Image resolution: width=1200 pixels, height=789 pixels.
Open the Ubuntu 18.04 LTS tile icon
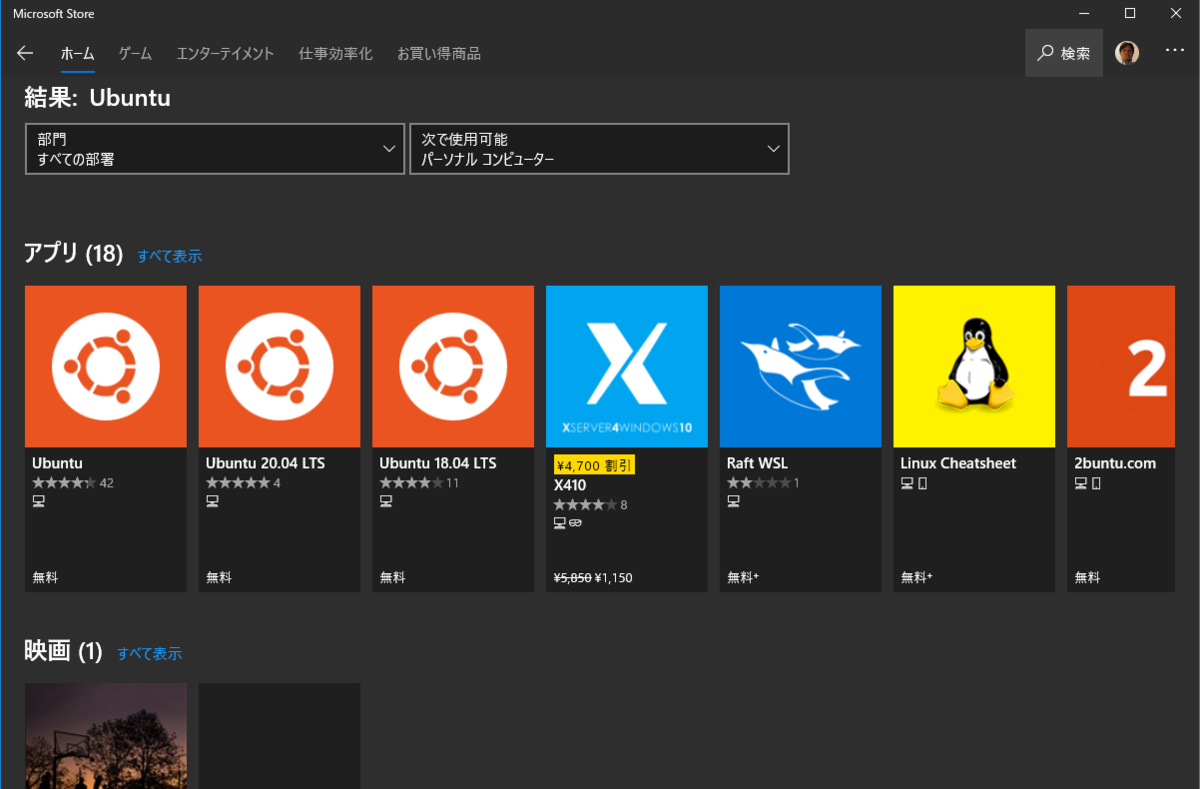pyautogui.click(x=453, y=366)
